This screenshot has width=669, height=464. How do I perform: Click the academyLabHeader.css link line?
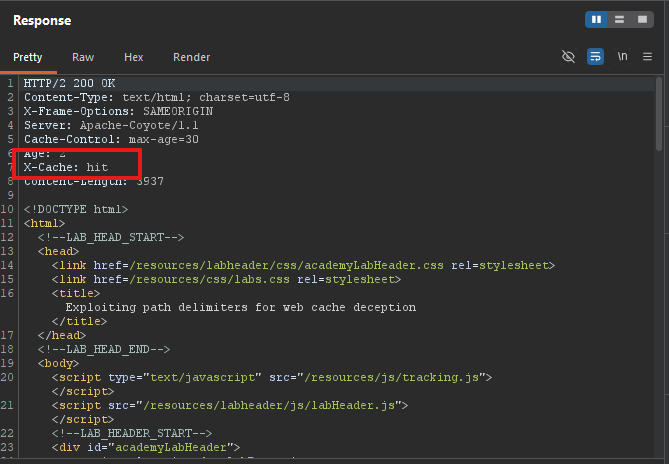point(303,265)
